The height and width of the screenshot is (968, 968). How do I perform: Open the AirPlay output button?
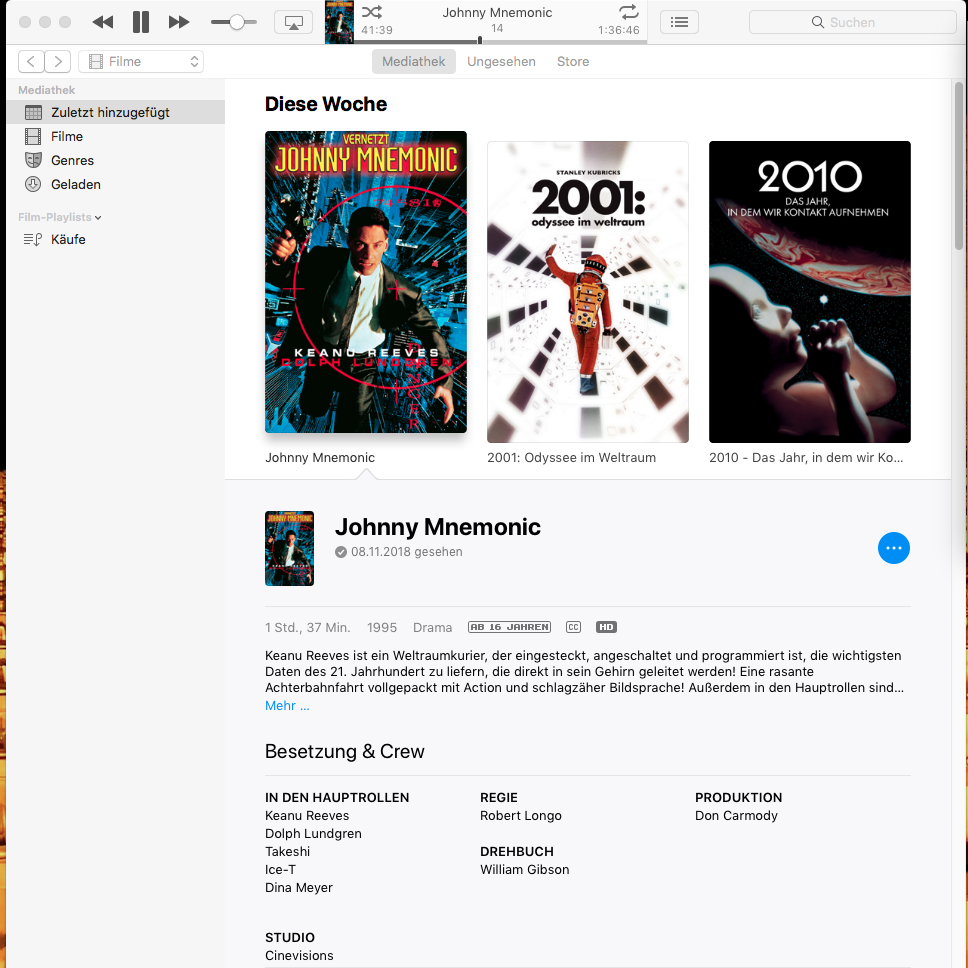(293, 22)
